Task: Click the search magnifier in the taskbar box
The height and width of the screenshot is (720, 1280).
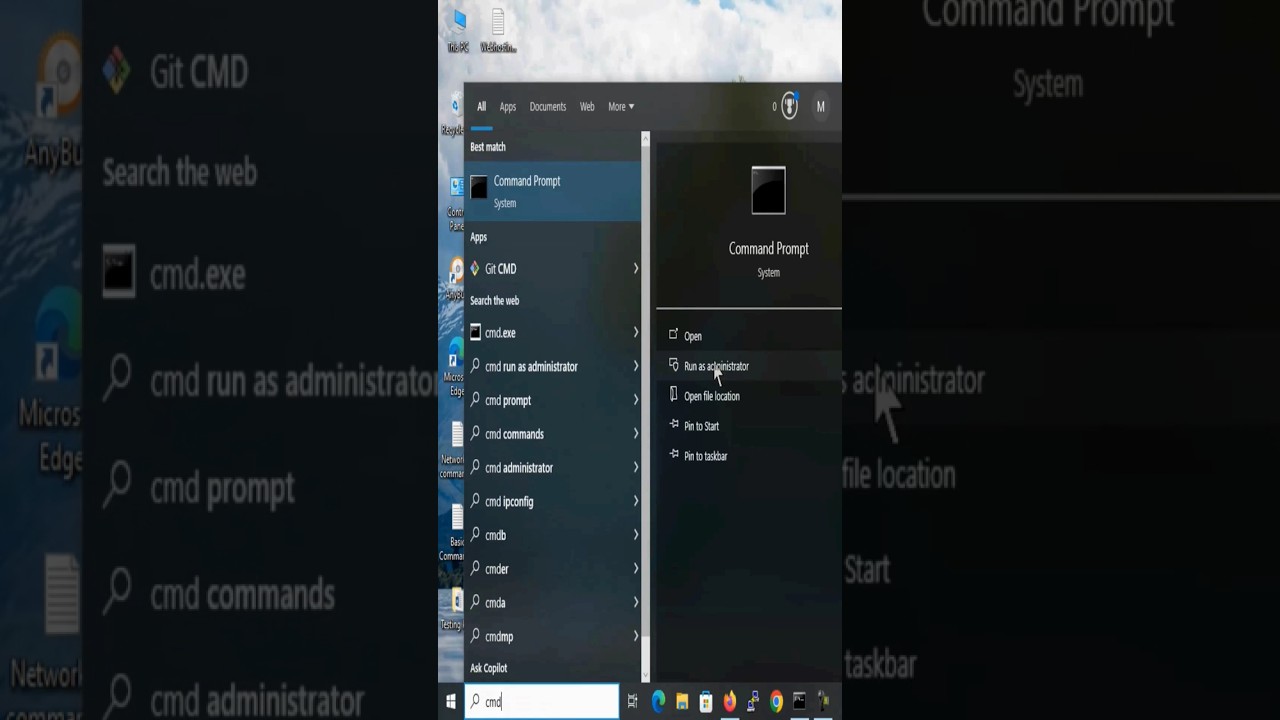Action: coord(475,702)
